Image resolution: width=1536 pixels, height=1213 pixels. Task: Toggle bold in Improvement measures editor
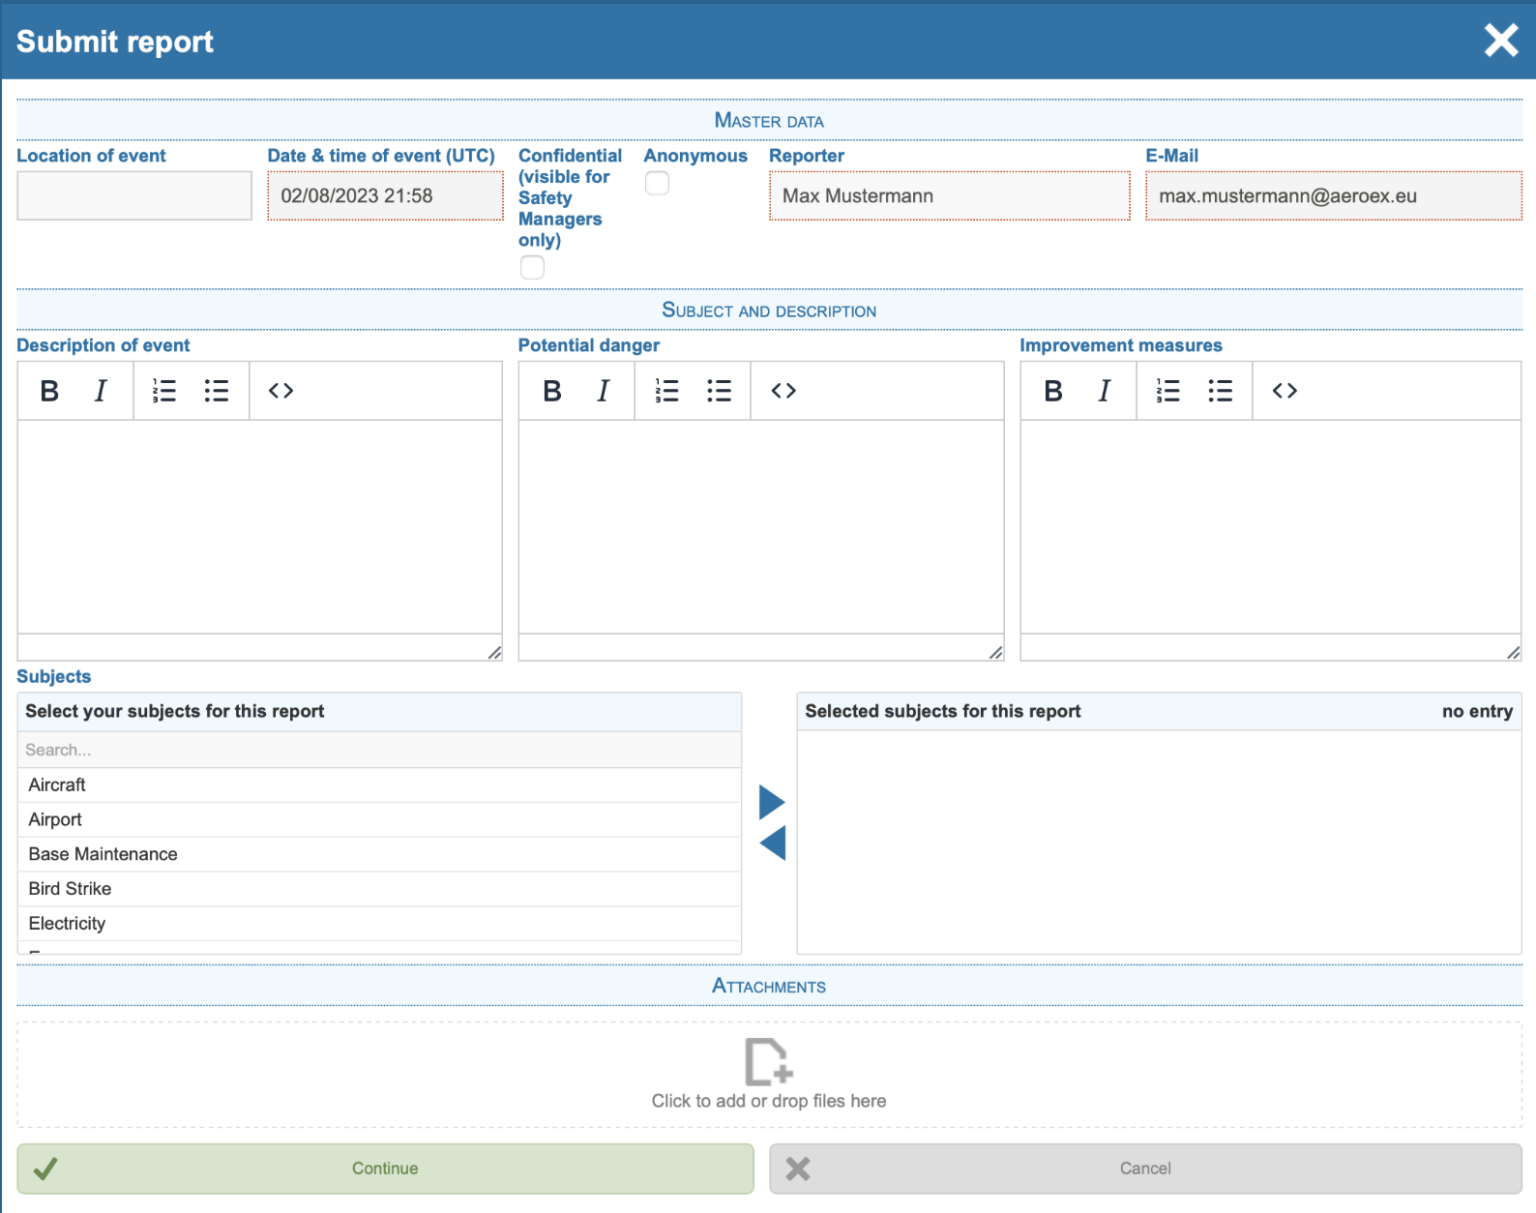coord(1052,390)
